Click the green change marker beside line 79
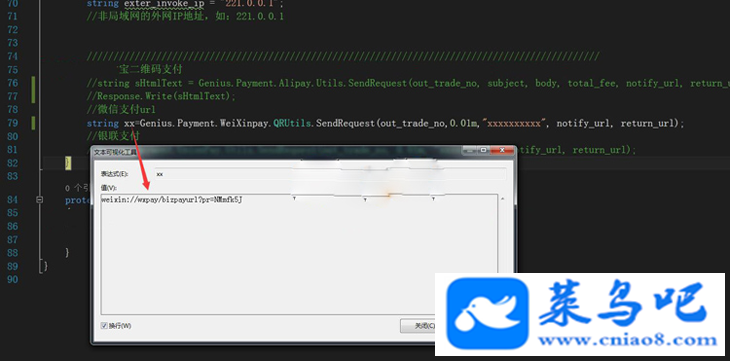This screenshot has height=361, width=730. (34, 123)
